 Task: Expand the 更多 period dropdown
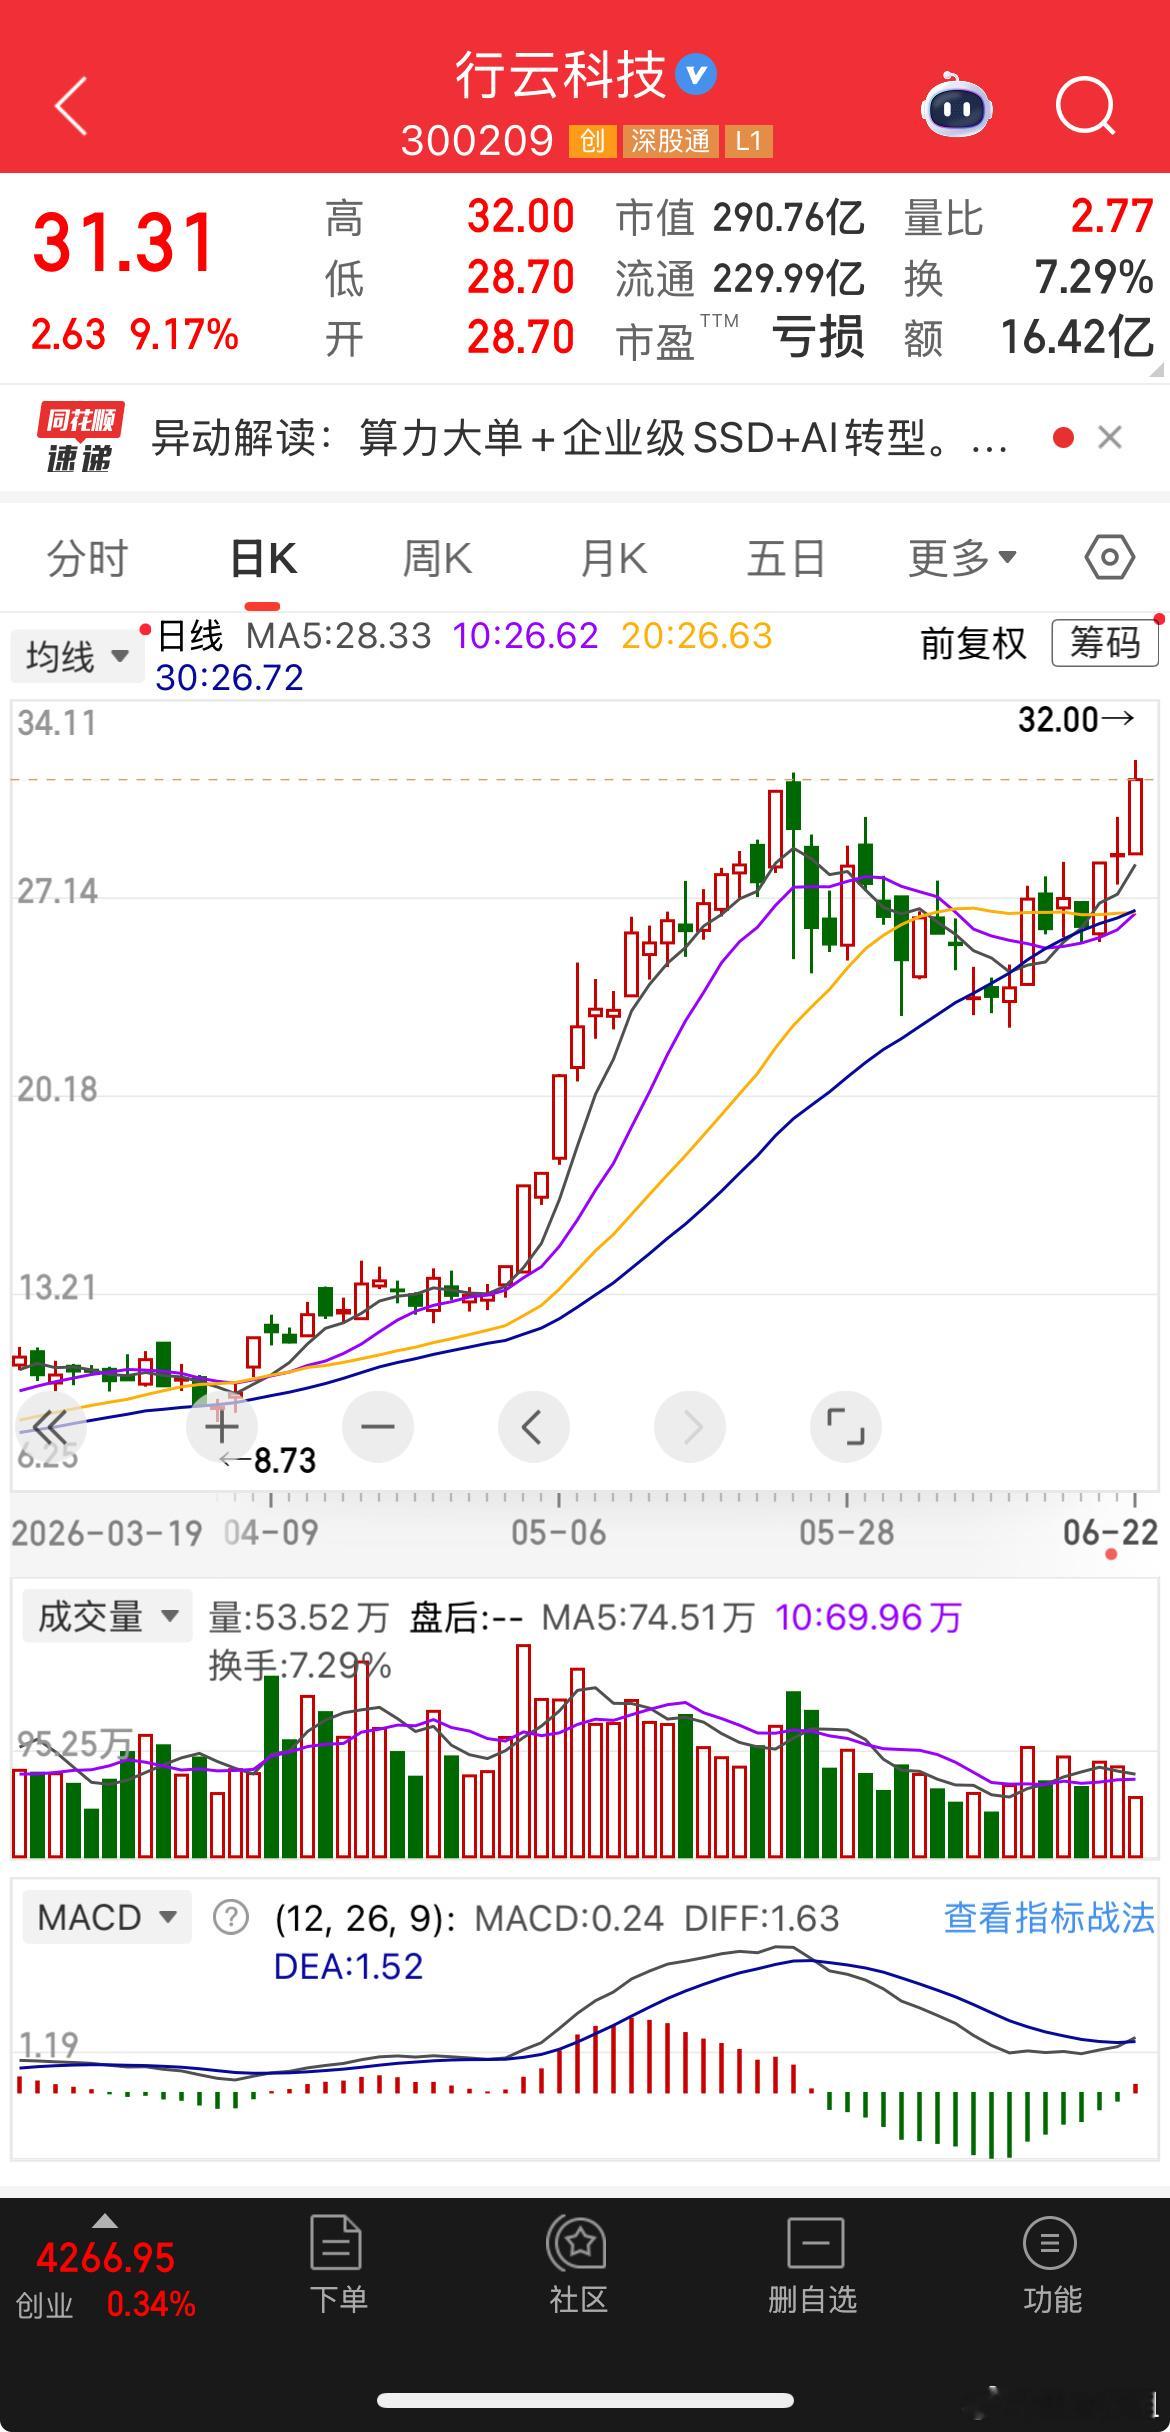point(962,558)
